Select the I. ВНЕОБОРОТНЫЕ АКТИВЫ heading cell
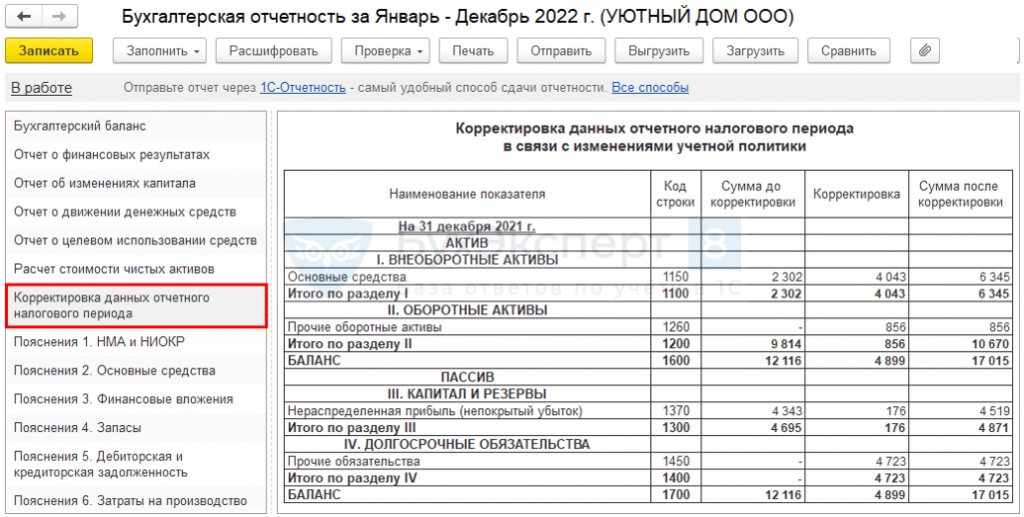Screen dimensions: 1024x517 point(467,260)
